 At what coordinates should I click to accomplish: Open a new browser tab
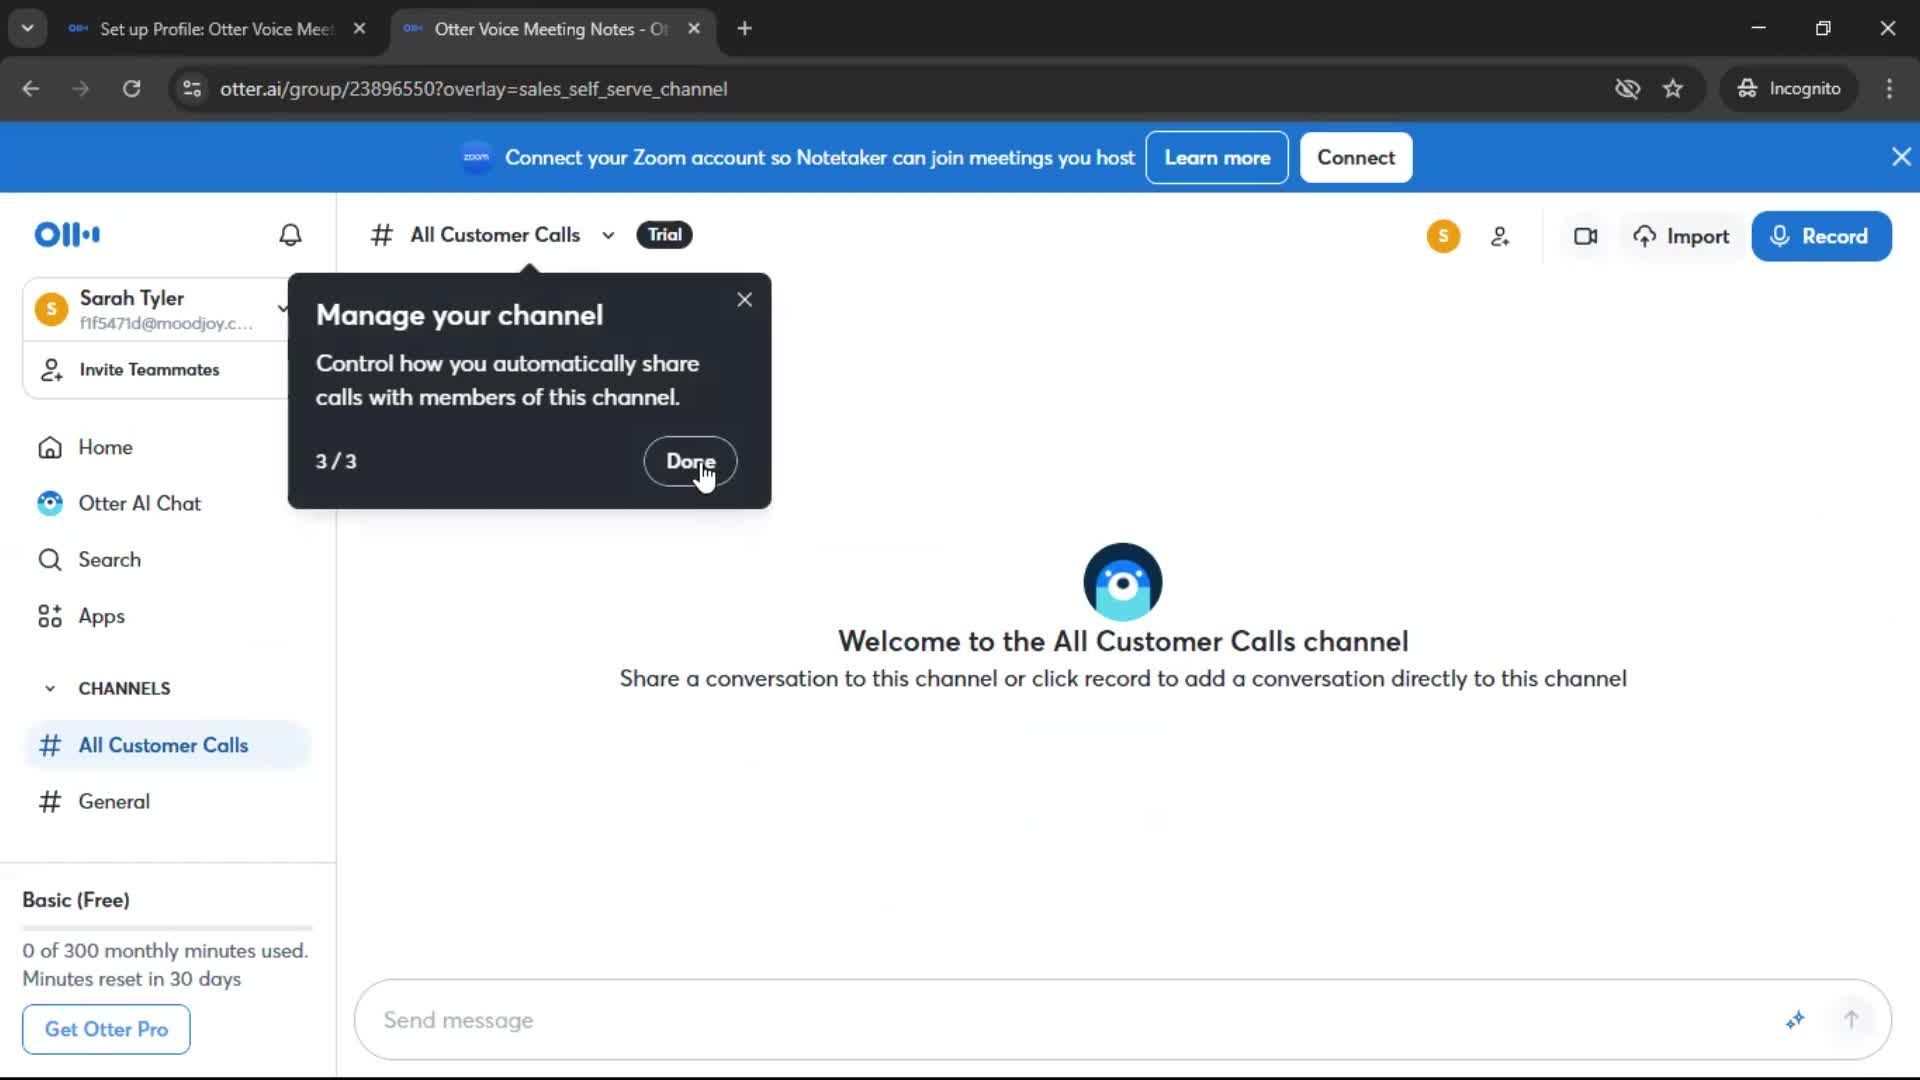point(744,29)
